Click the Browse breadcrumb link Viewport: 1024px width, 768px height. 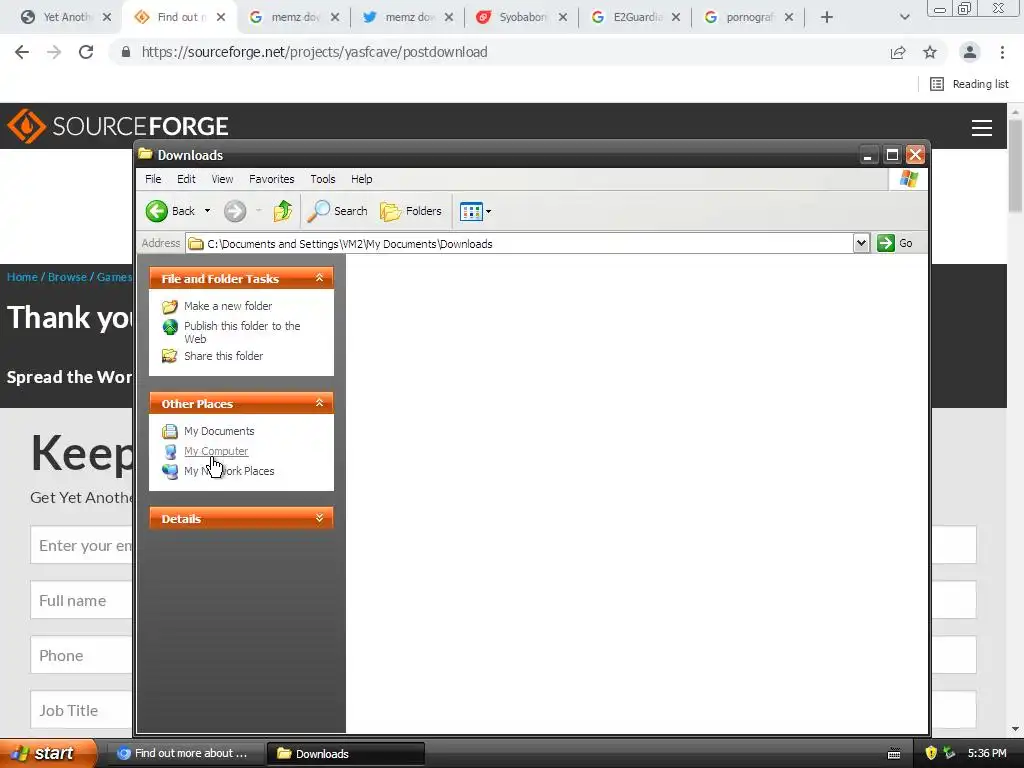point(67,277)
